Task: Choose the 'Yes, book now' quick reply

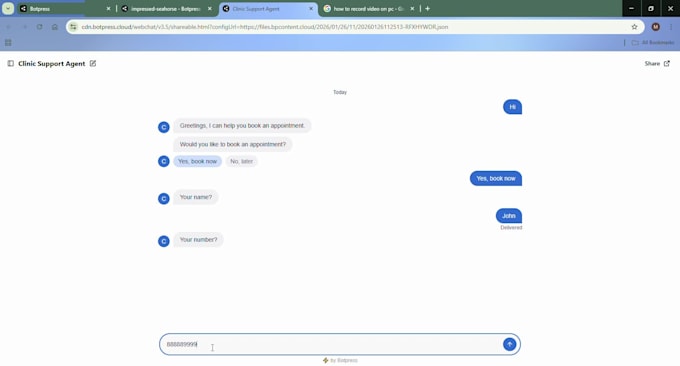Action: coord(197,161)
